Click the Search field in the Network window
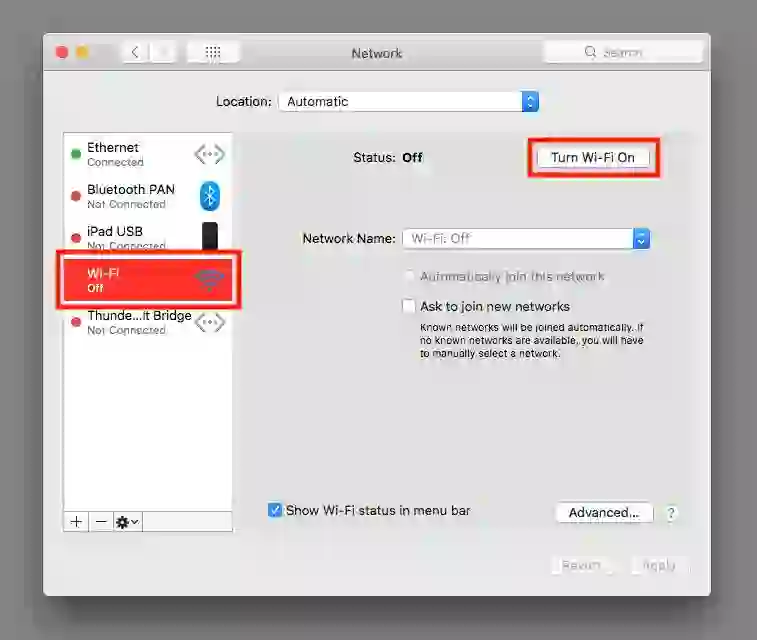 (623, 52)
